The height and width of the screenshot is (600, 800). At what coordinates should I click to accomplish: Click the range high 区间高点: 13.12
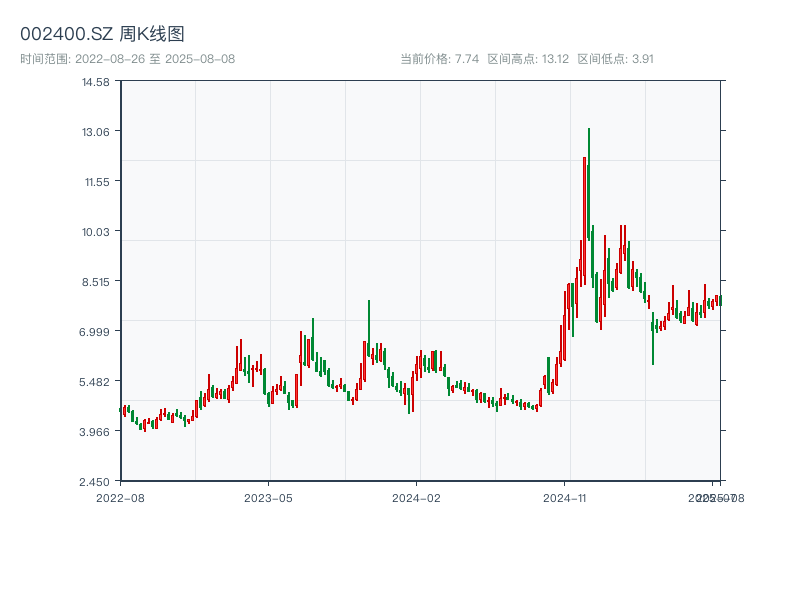click(528, 59)
